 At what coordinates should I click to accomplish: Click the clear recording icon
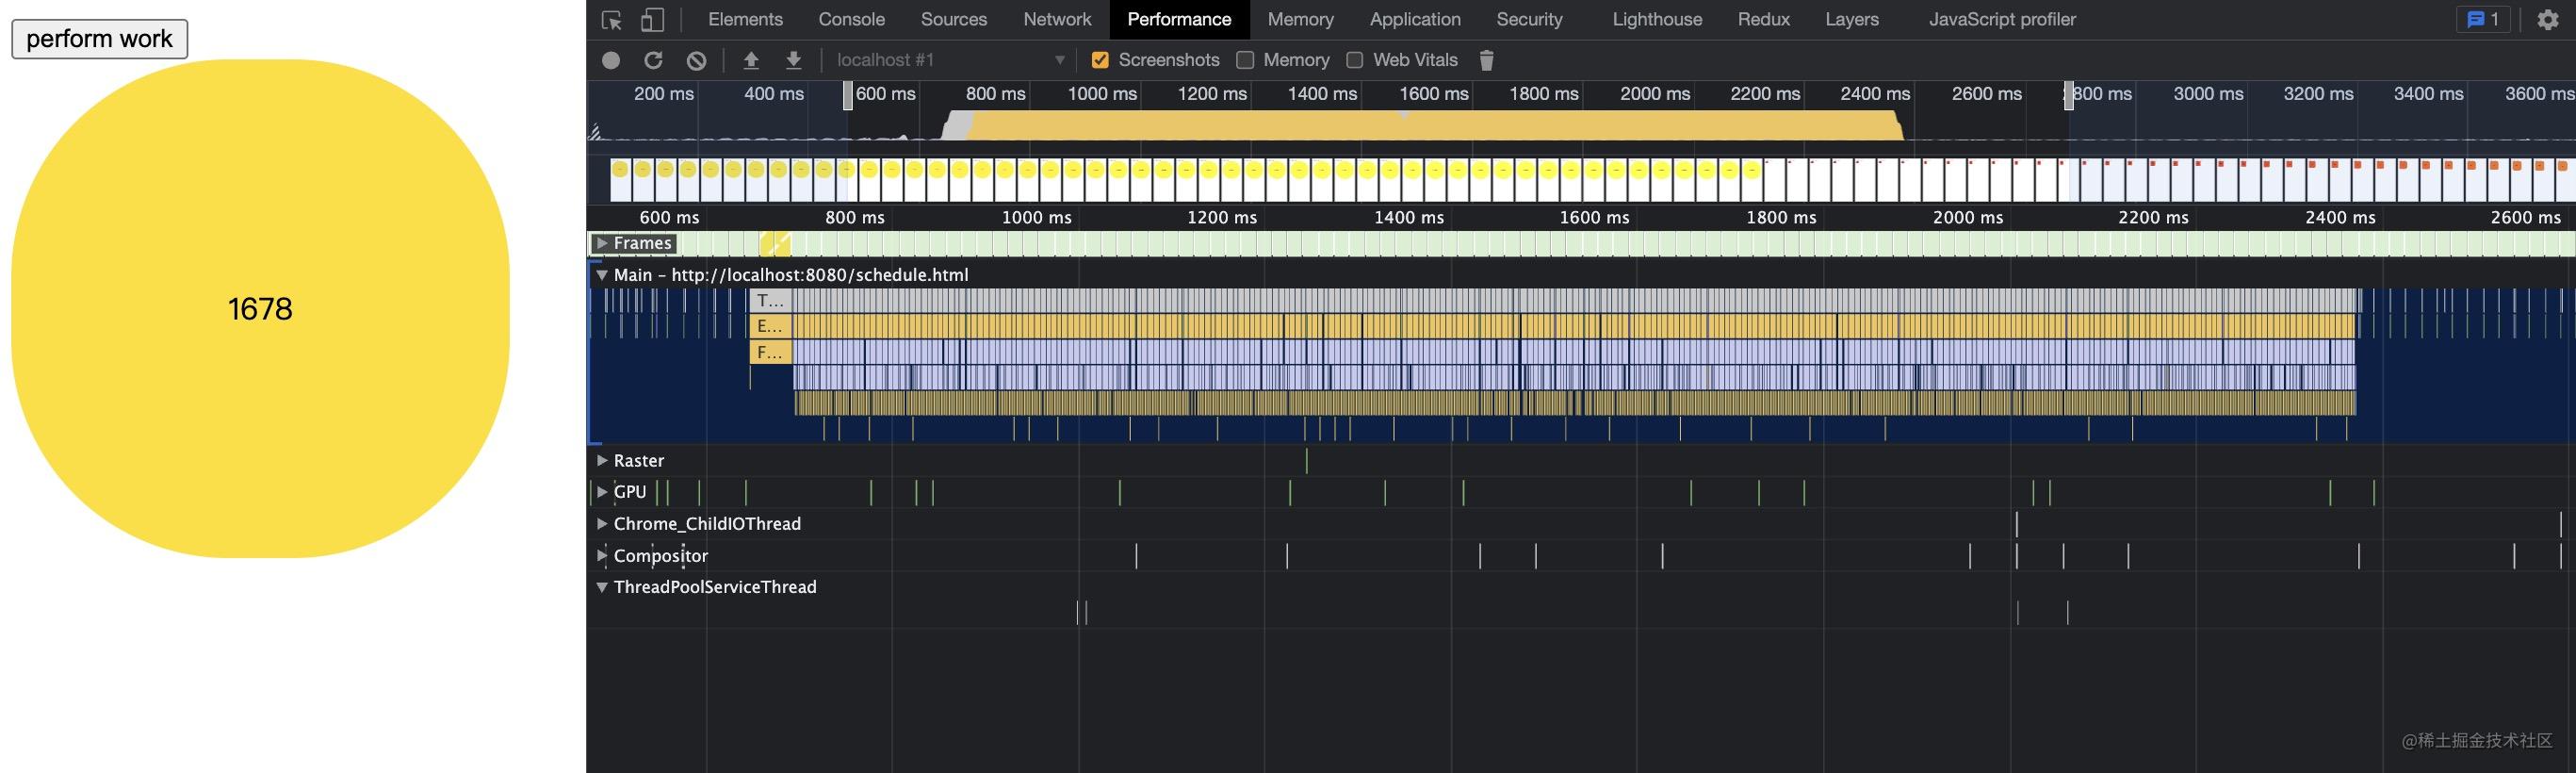(x=697, y=60)
